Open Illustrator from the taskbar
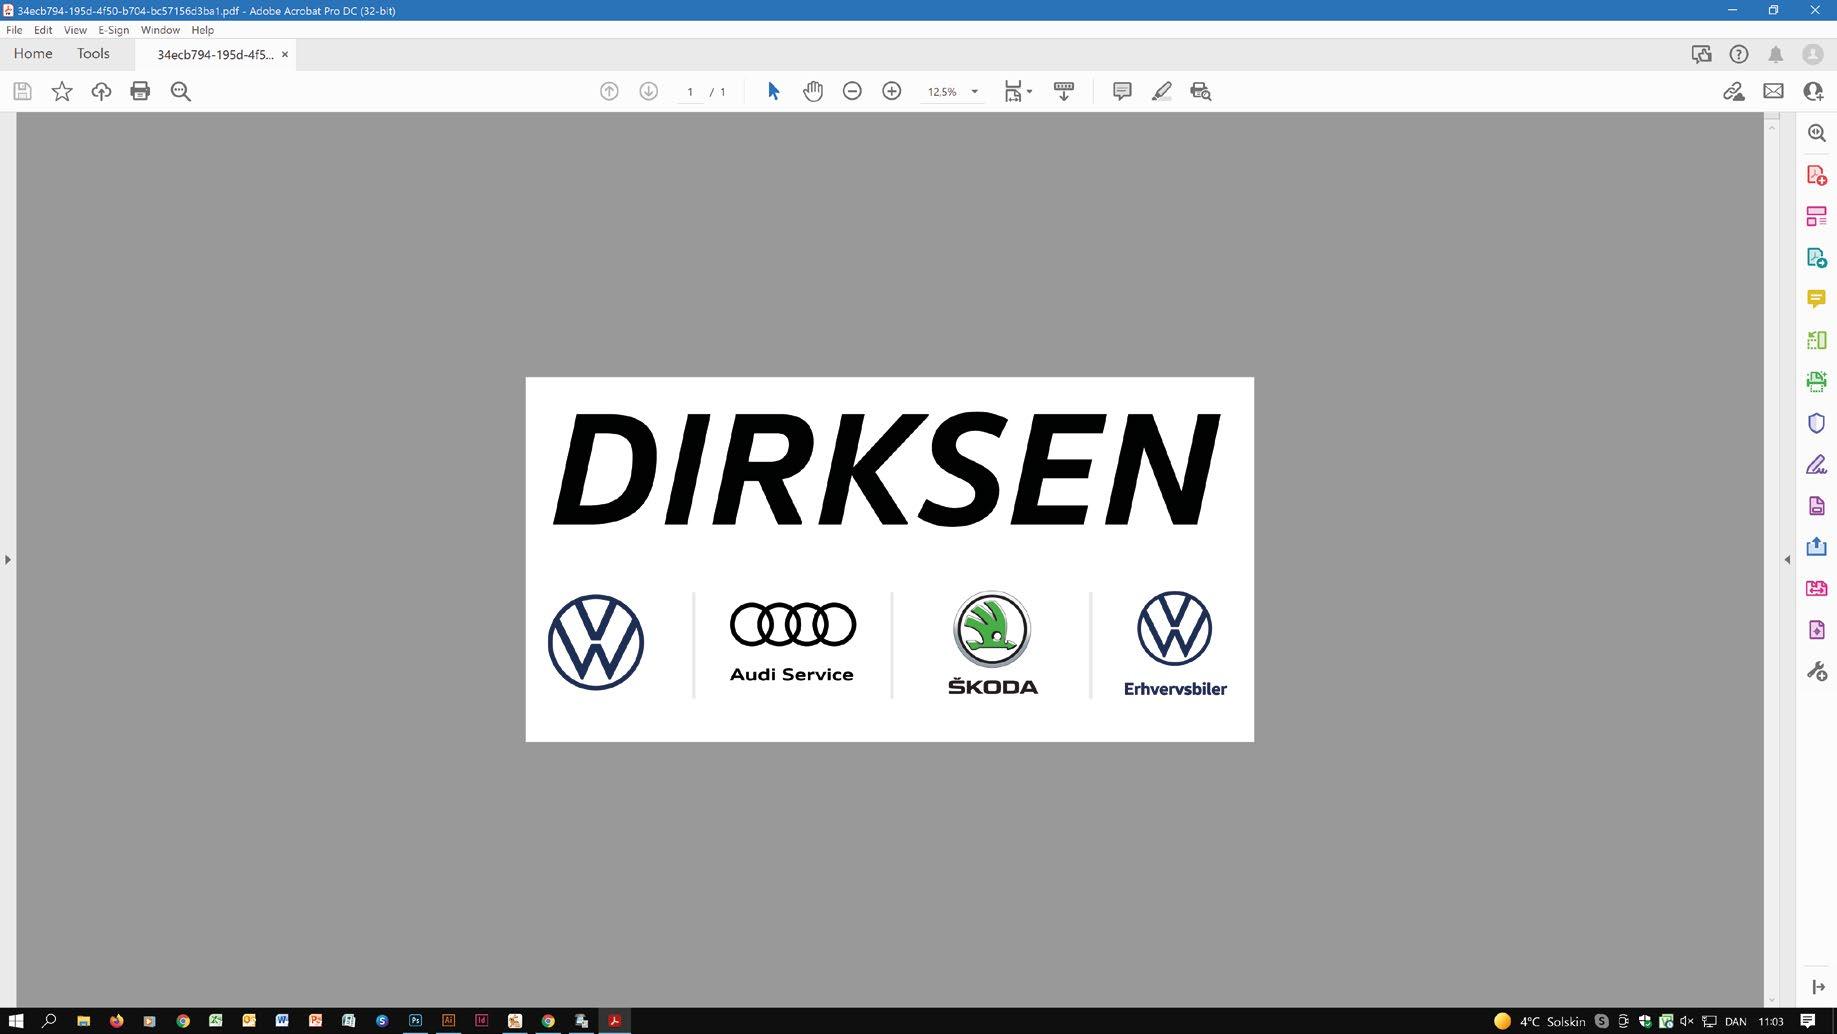This screenshot has width=1837, height=1034. [x=448, y=1021]
